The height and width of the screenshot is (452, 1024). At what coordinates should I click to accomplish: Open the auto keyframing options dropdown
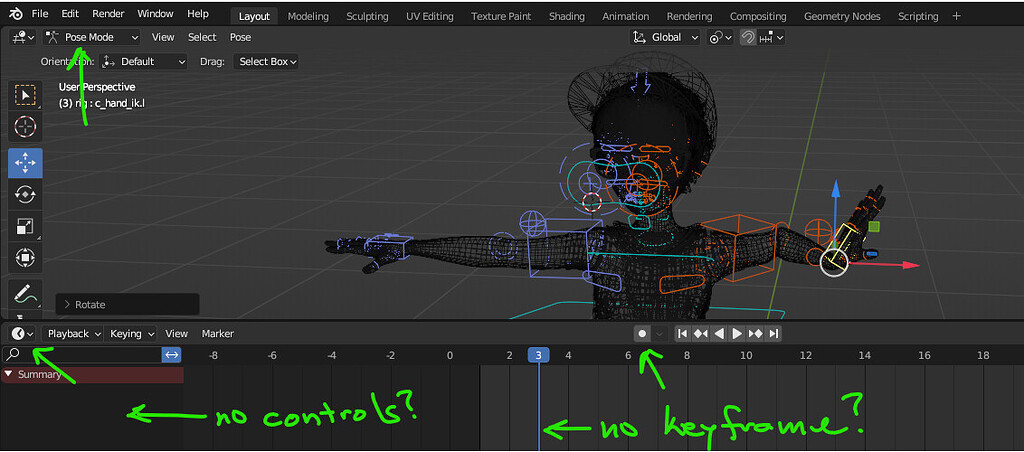[660, 334]
